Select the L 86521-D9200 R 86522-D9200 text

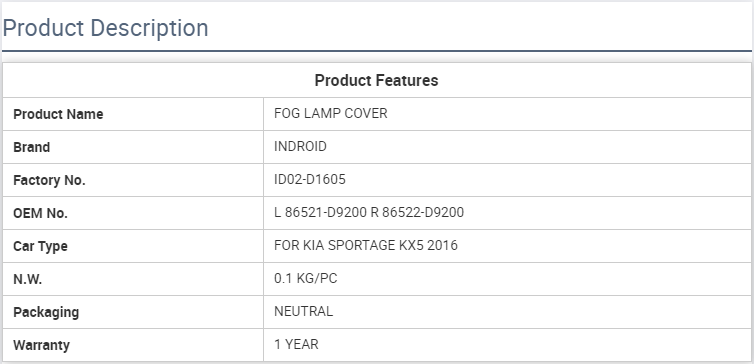[x=369, y=213]
